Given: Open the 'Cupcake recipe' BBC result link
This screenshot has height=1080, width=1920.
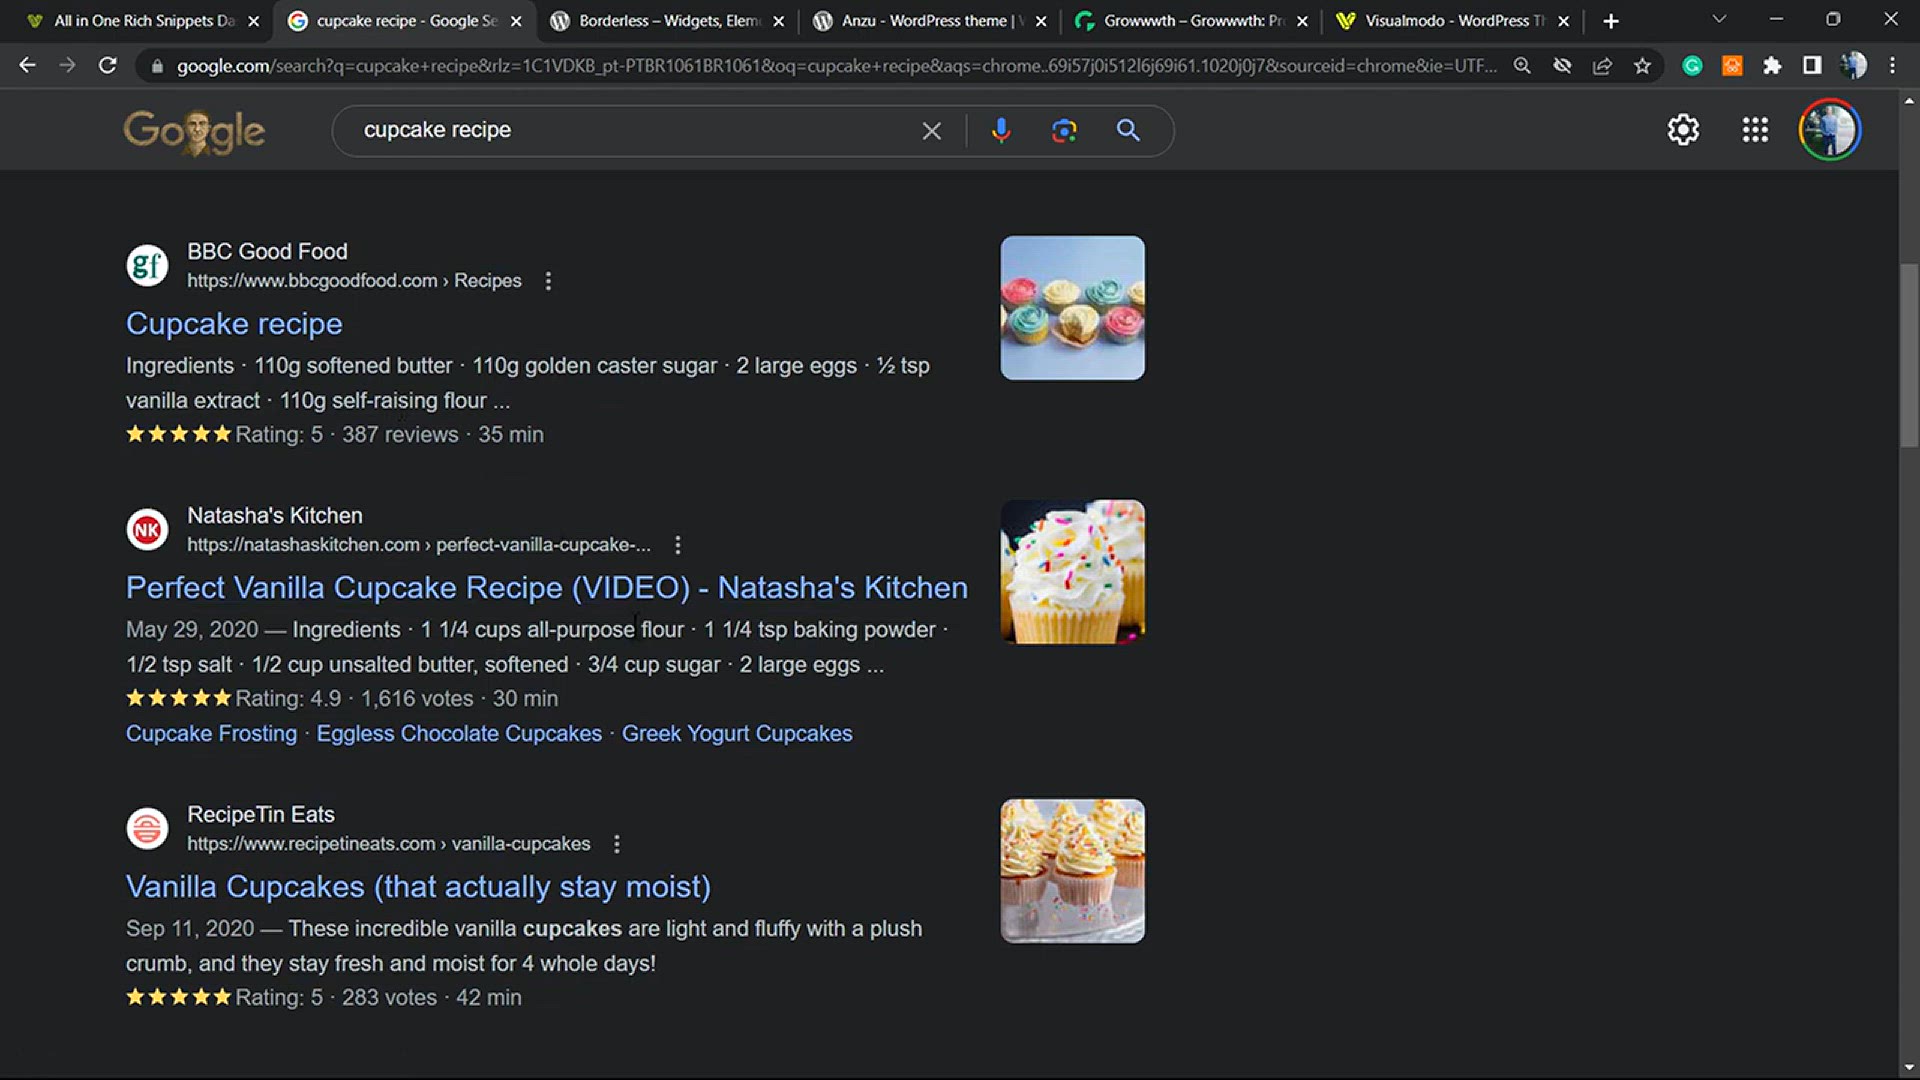Looking at the screenshot, I should [x=234, y=324].
